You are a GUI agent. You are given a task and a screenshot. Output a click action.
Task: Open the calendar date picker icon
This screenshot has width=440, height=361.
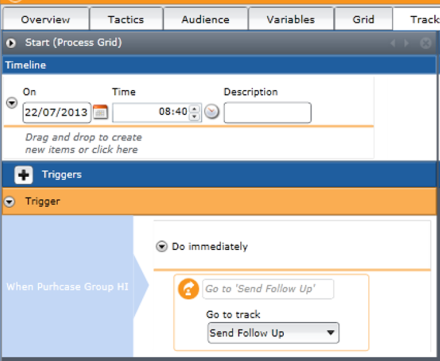(x=100, y=112)
